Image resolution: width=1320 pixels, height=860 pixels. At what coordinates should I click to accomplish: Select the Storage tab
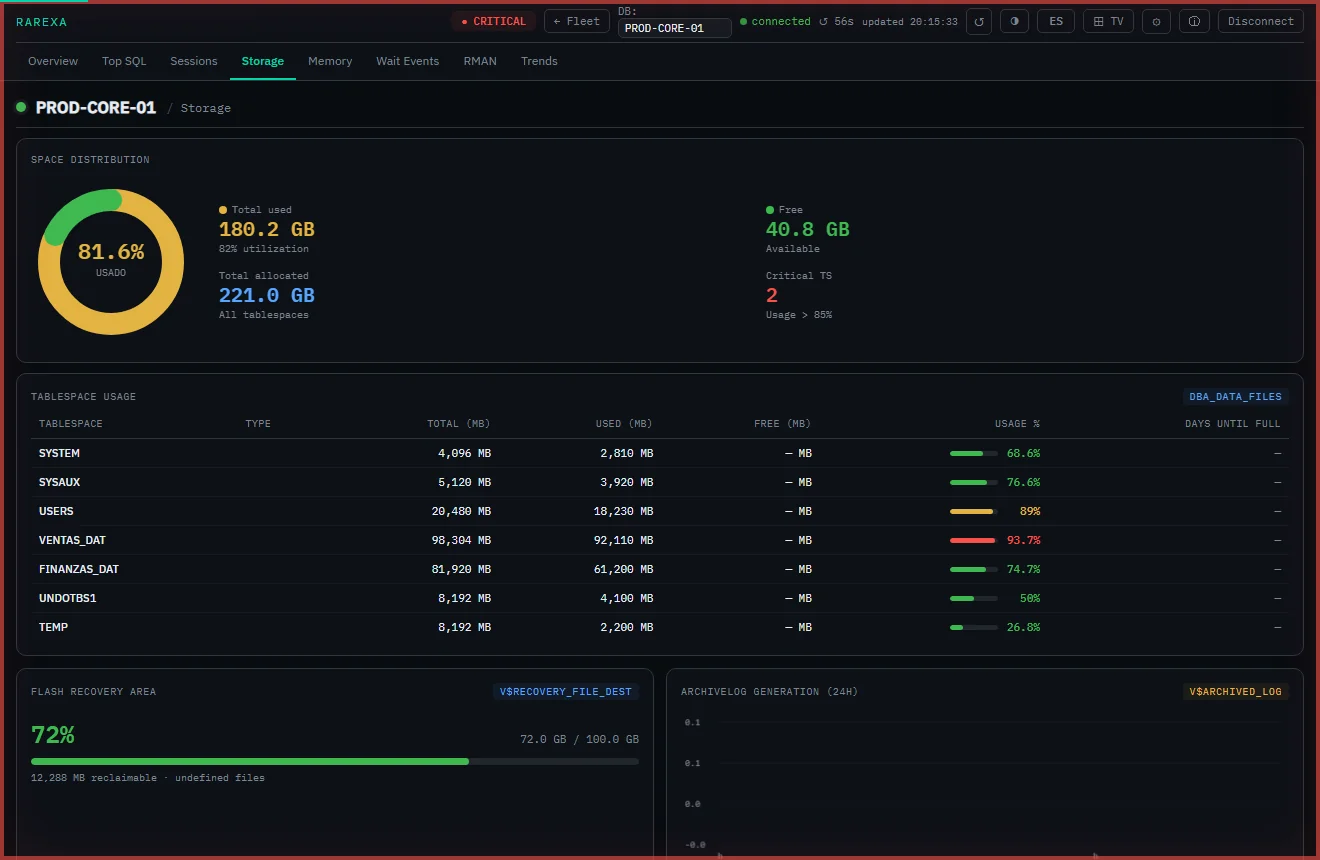tap(263, 61)
